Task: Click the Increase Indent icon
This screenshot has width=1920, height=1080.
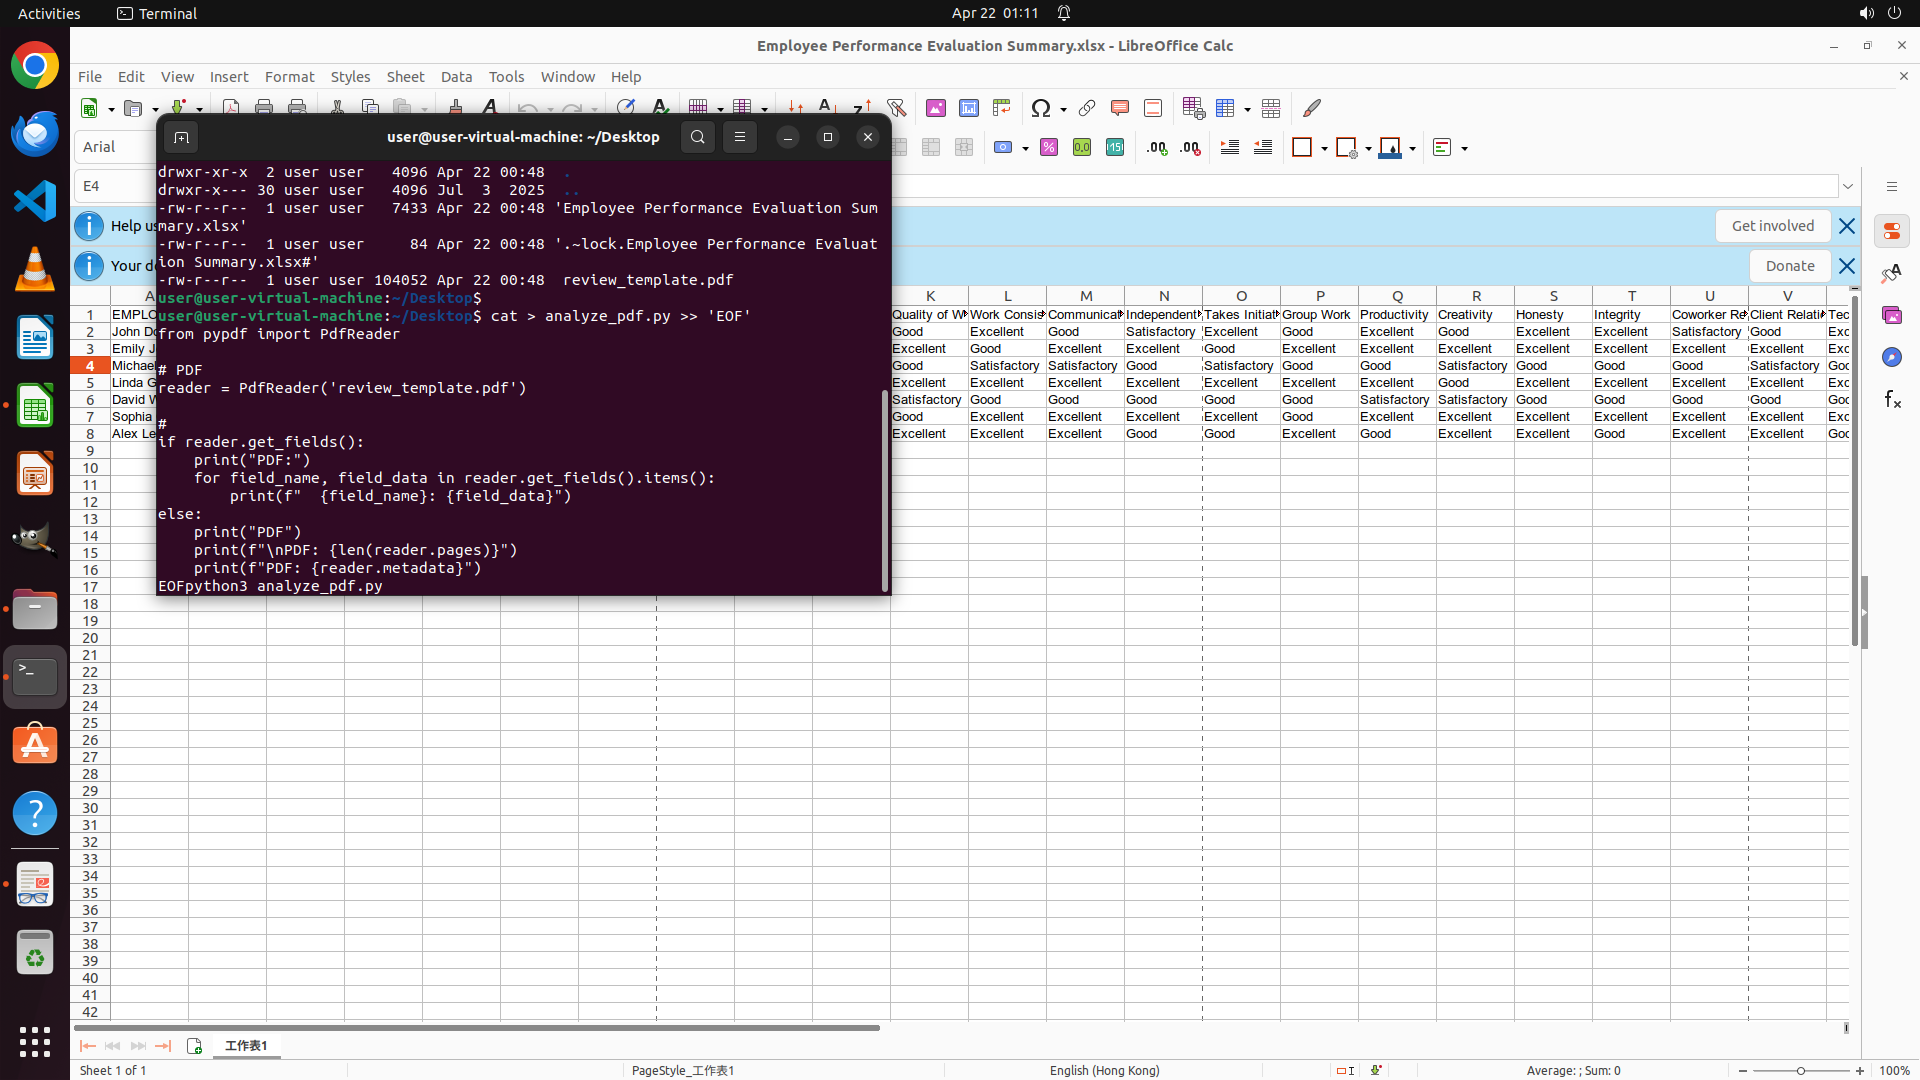Action: [1230, 148]
